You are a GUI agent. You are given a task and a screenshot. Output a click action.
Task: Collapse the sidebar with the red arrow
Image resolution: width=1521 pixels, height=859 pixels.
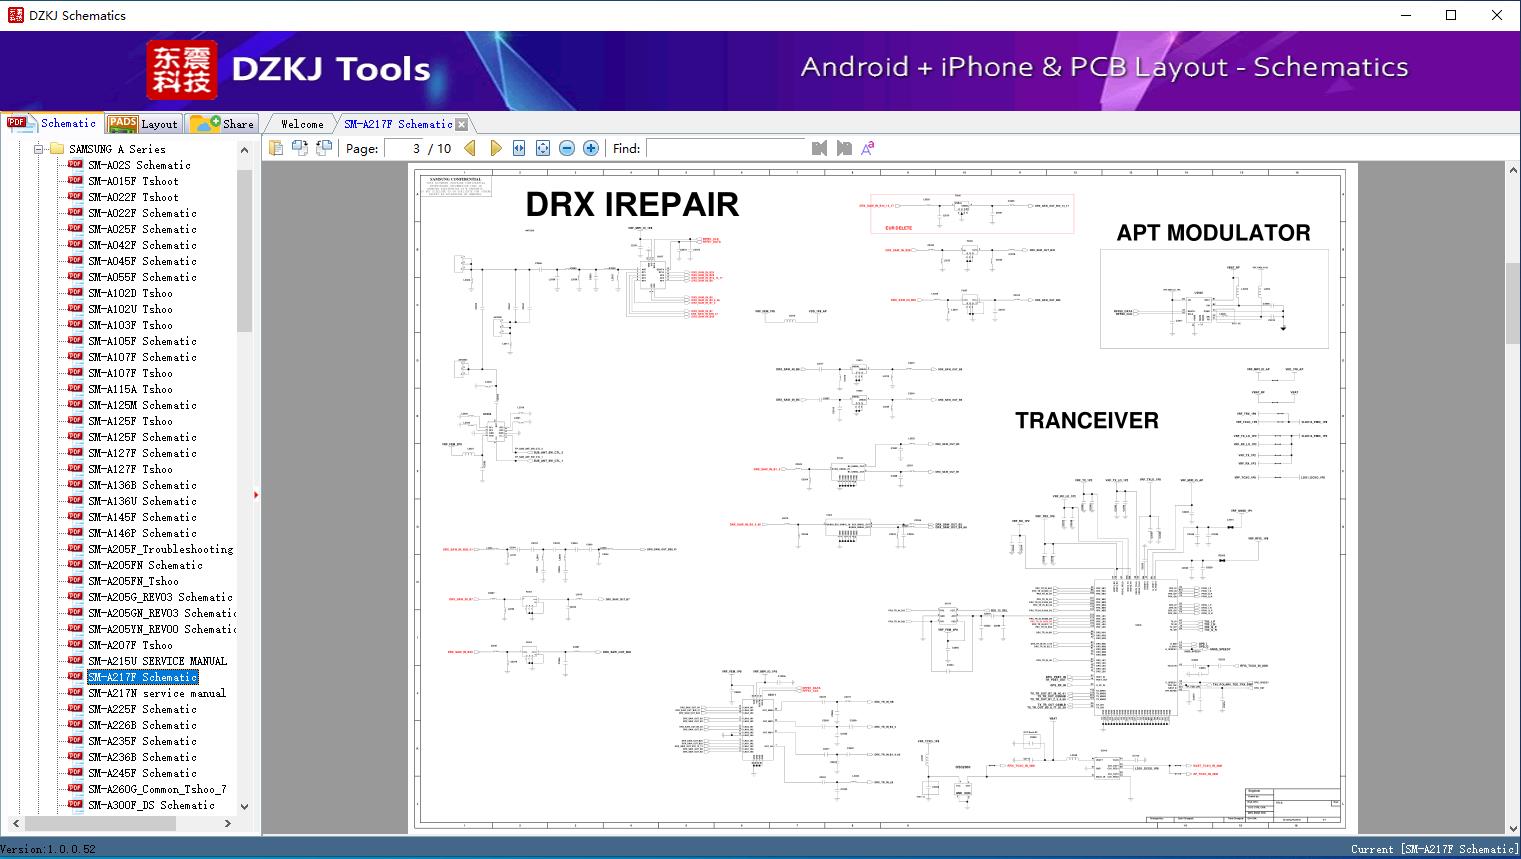(x=256, y=494)
